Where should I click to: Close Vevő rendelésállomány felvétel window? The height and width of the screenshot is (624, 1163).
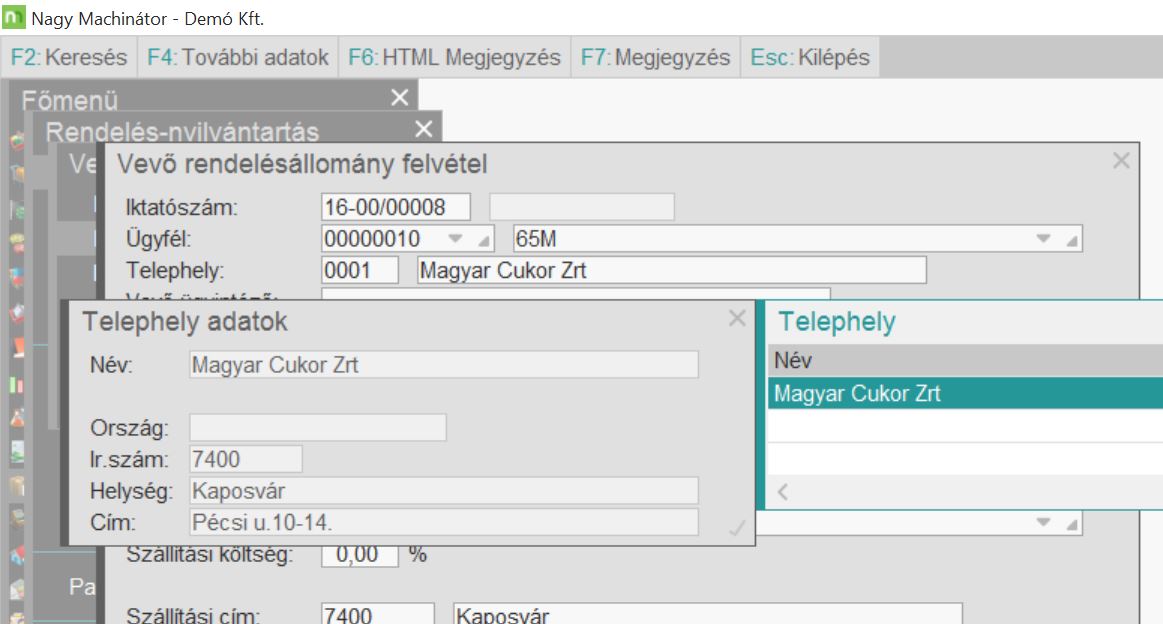tap(1121, 160)
